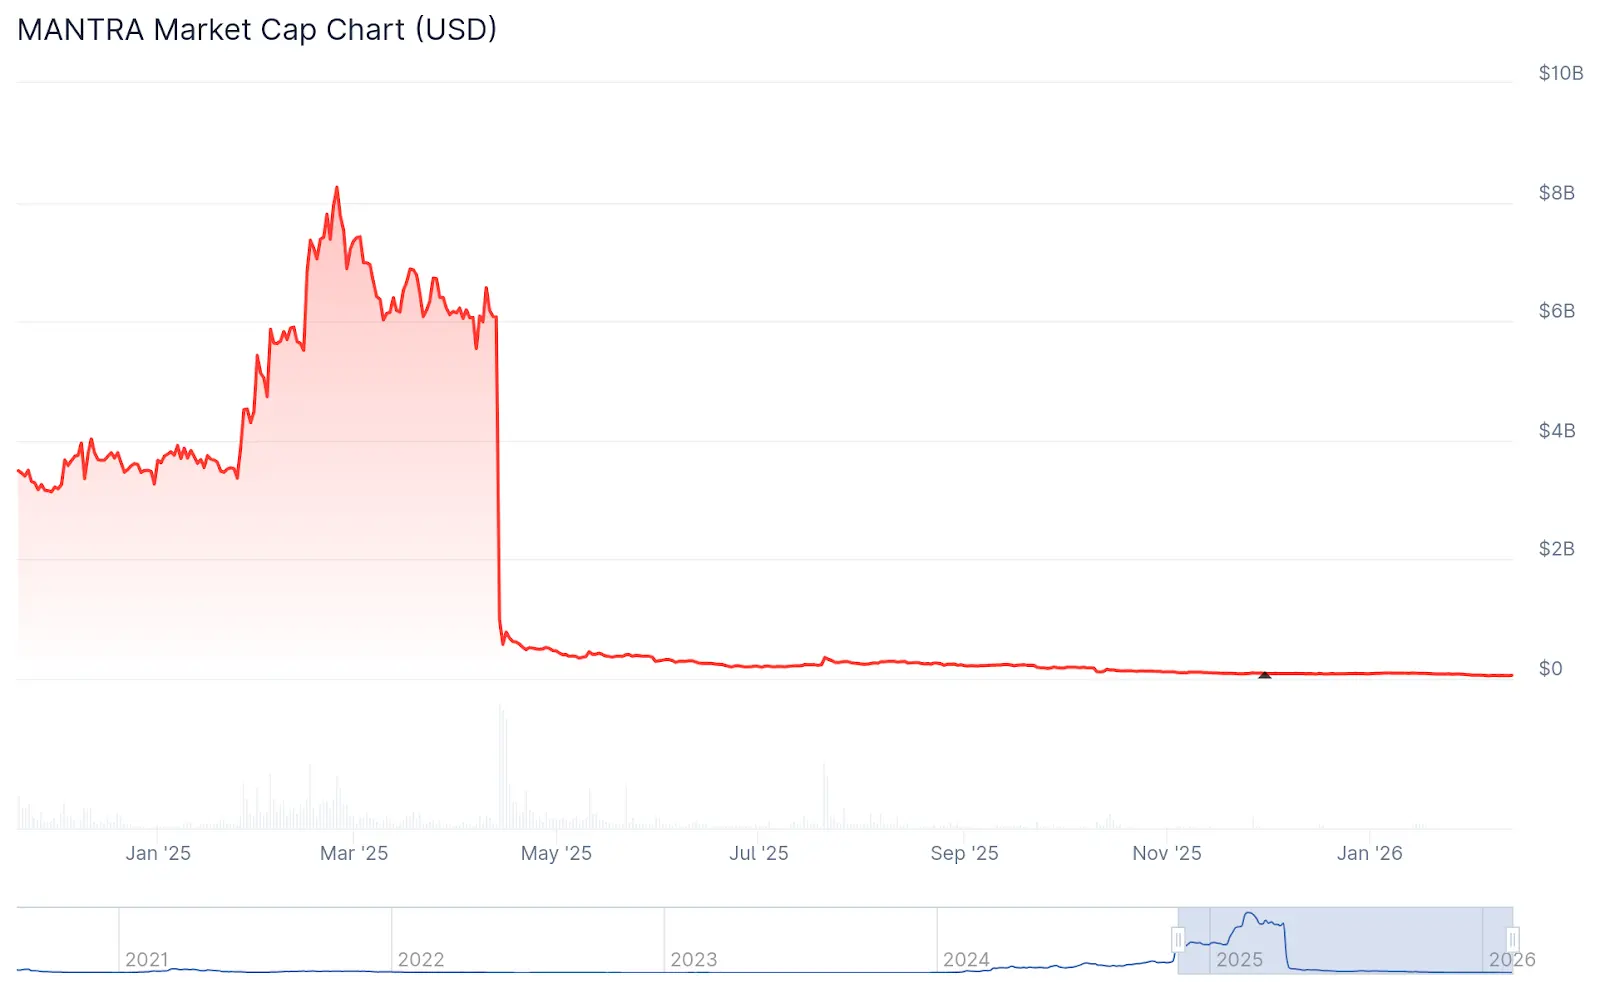1600x998 pixels.
Task: Click the right range navigator handle
Action: [1512, 940]
